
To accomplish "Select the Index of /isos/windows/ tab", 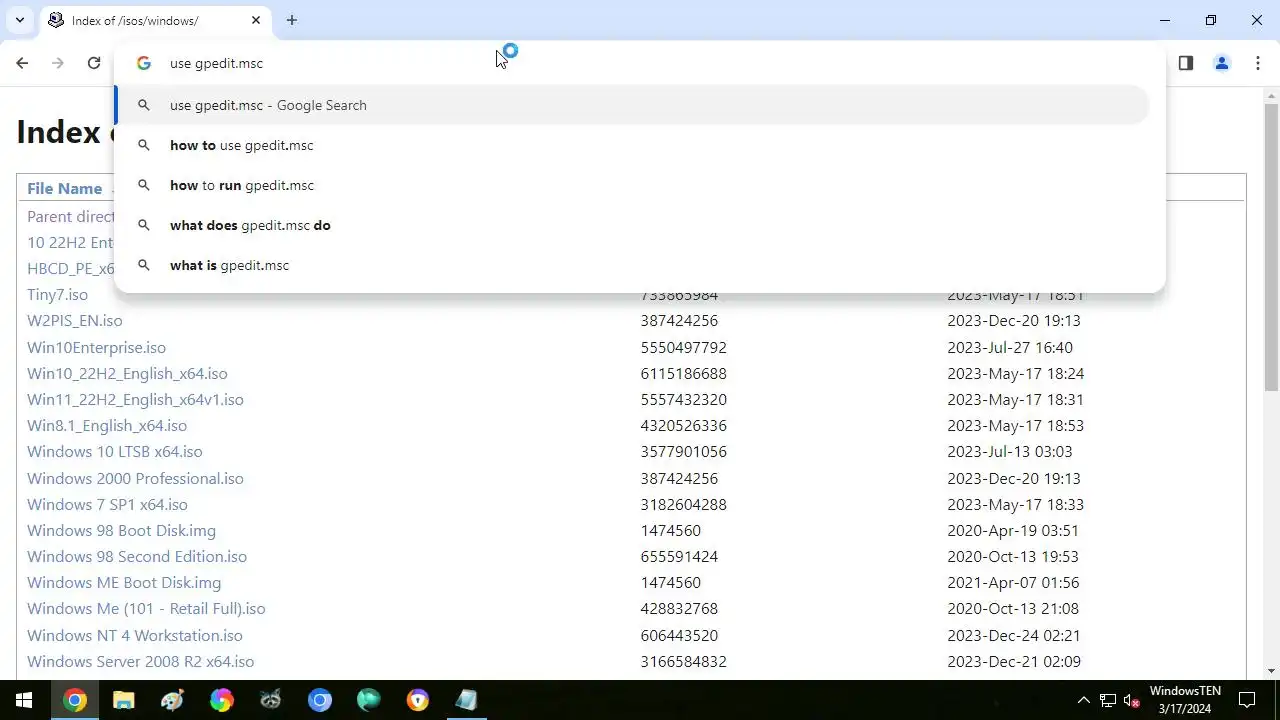I will coord(154,20).
